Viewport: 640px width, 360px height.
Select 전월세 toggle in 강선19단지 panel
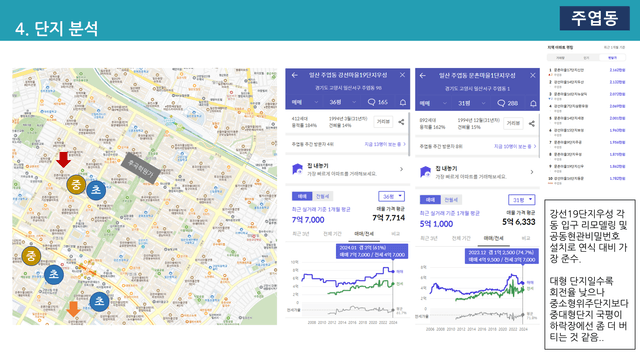(322, 196)
